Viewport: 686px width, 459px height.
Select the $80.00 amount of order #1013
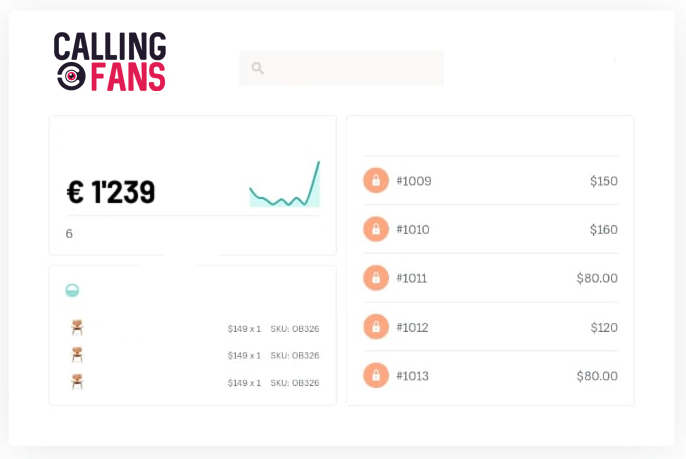tap(597, 376)
